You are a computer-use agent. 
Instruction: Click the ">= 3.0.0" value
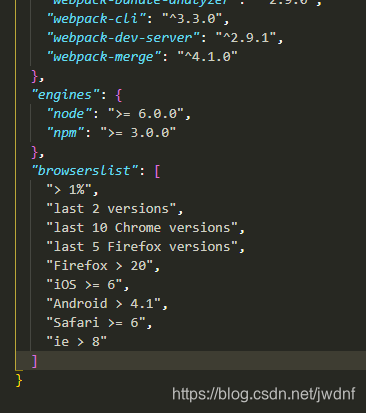click(x=138, y=133)
